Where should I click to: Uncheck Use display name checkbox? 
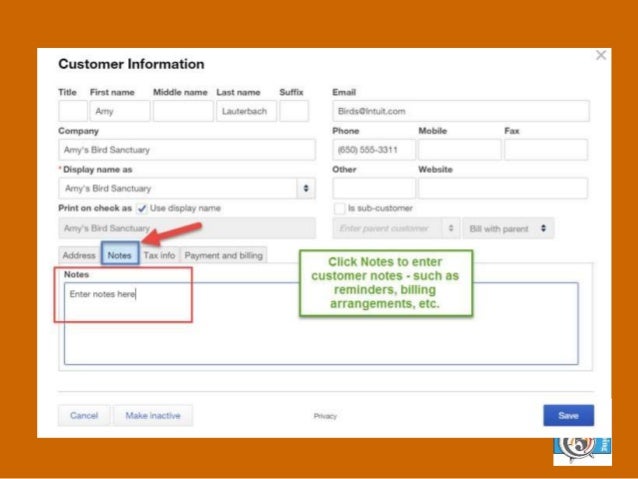point(142,208)
